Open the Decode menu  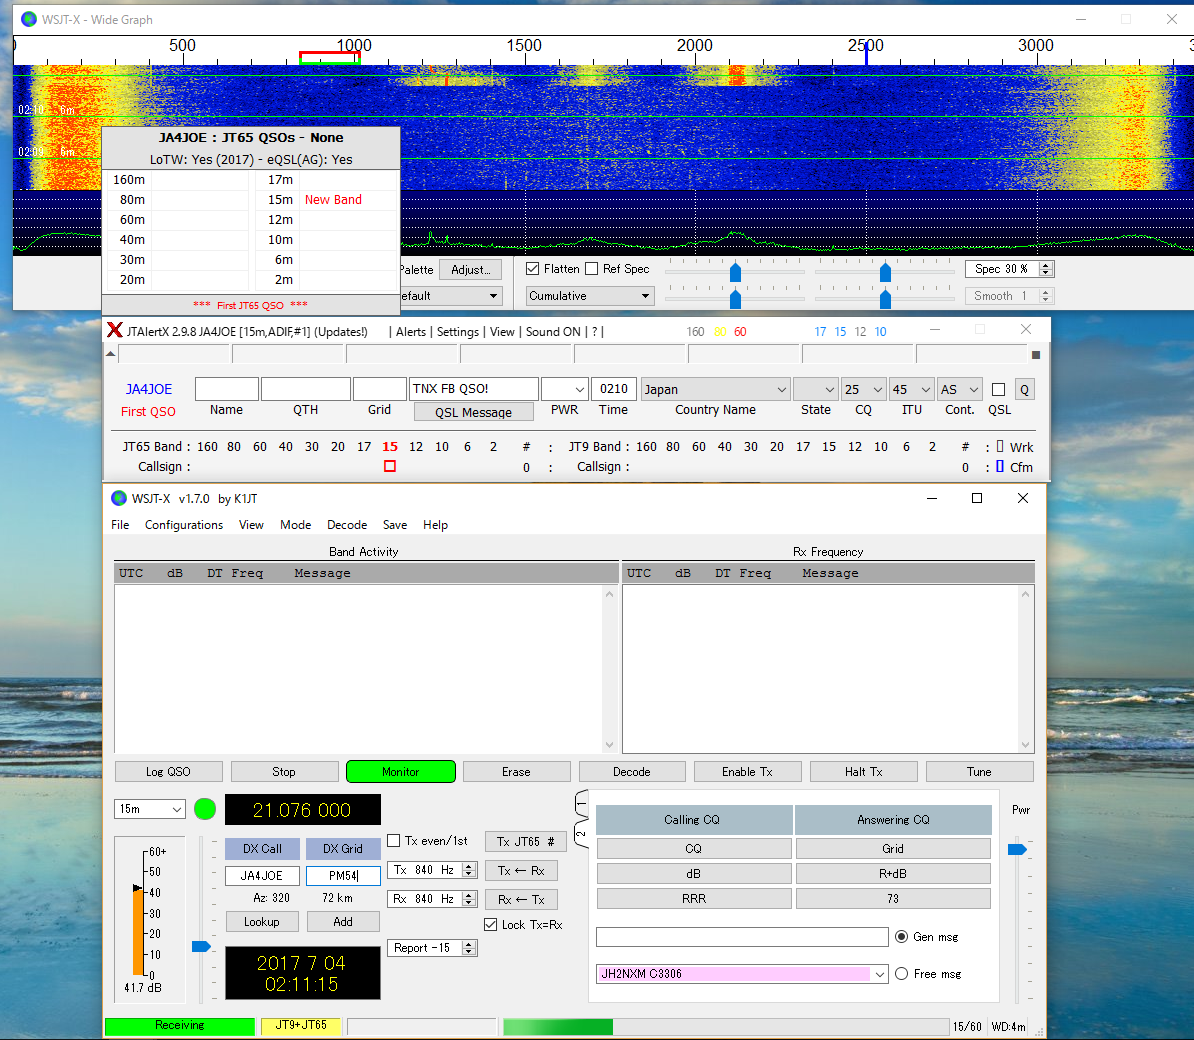coord(347,525)
